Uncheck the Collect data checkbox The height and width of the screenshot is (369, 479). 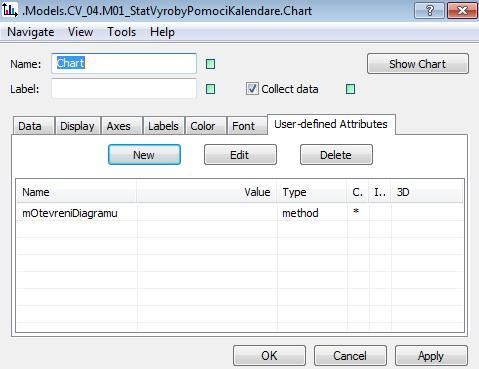(252, 89)
